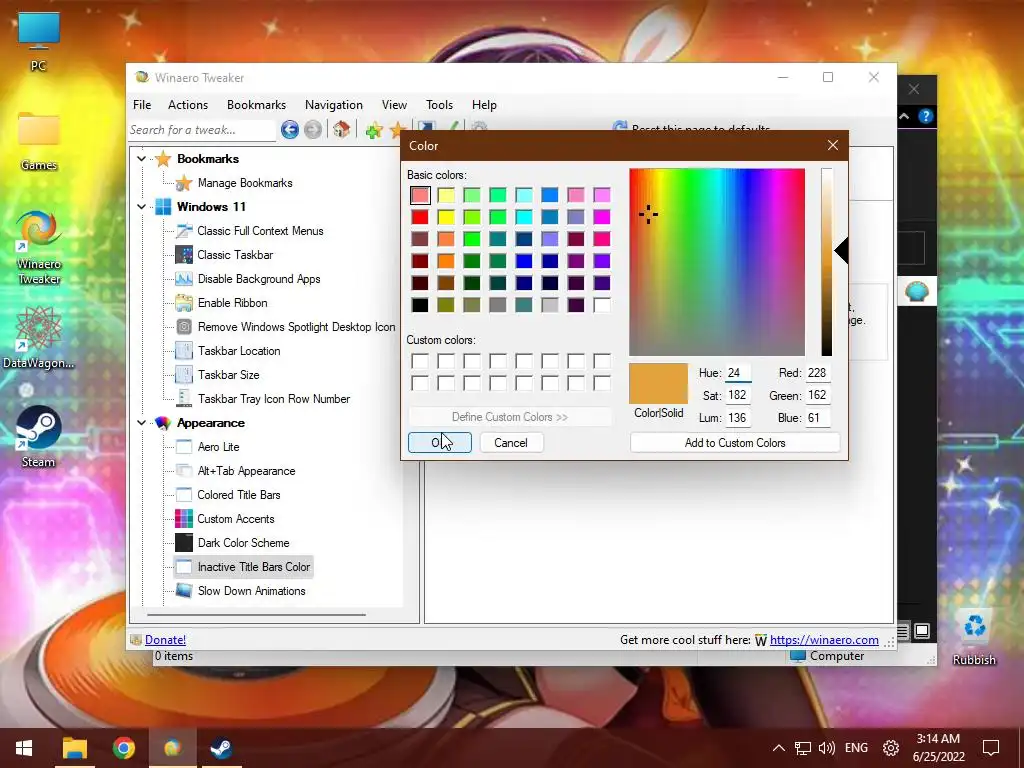Open the File menu
This screenshot has width=1024, height=768.
click(x=142, y=104)
